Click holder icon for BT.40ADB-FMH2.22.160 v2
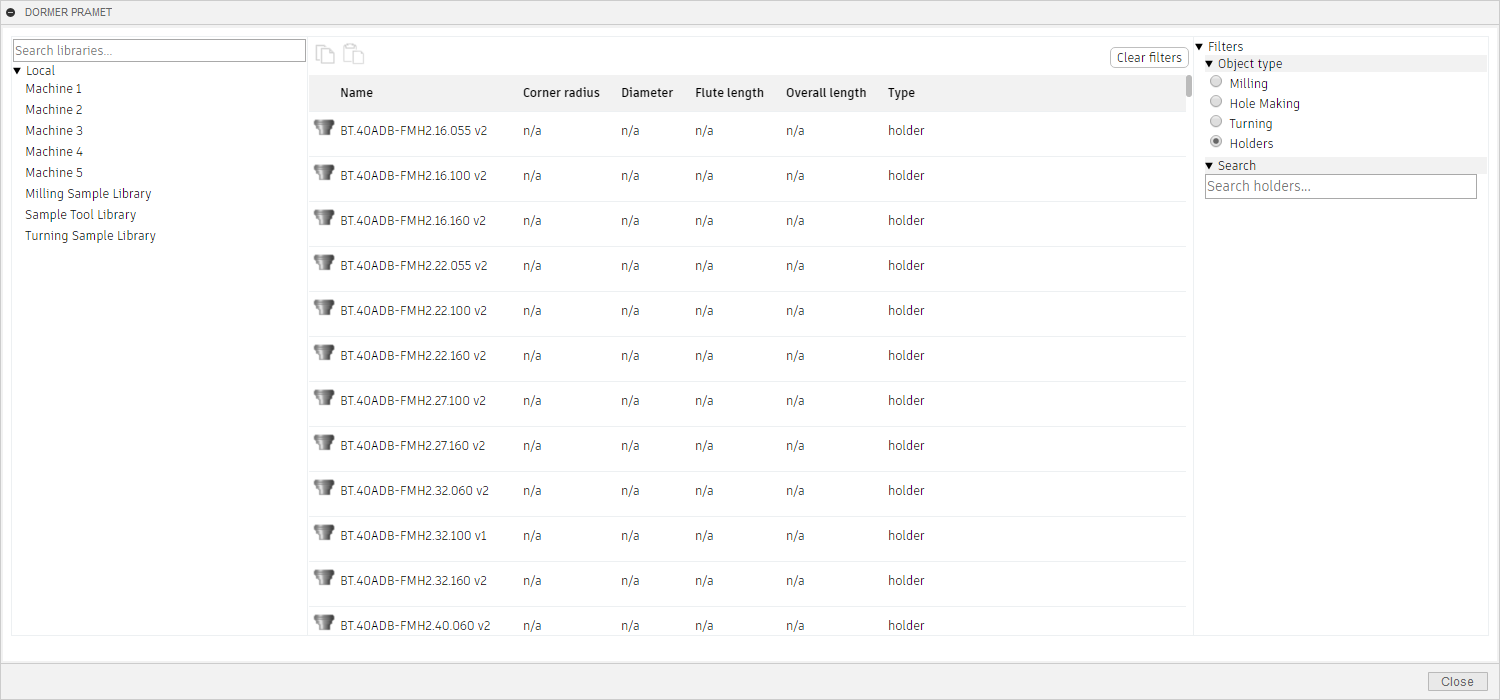This screenshot has height=700, width=1500. point(323,352)
